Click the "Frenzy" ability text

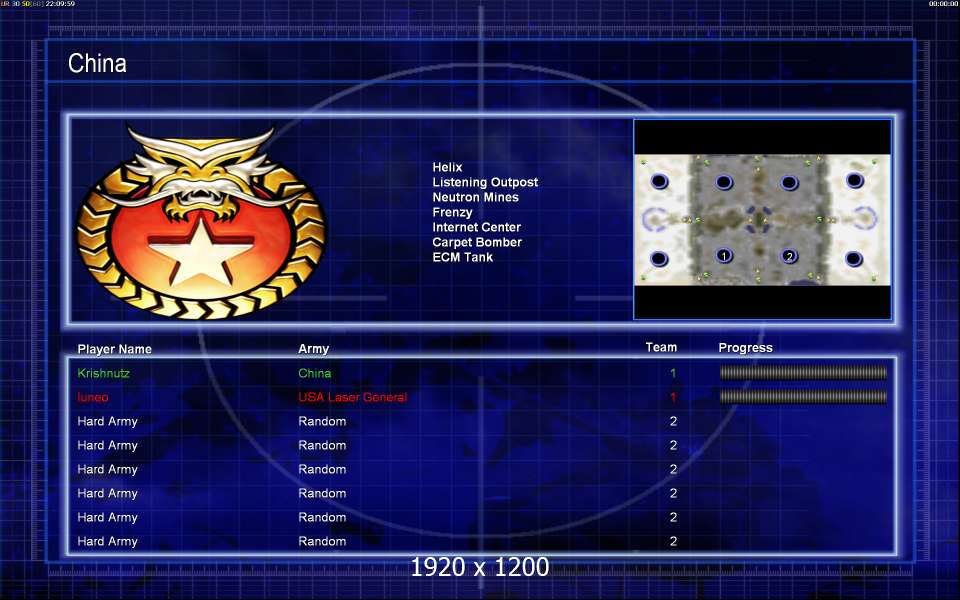452,212
